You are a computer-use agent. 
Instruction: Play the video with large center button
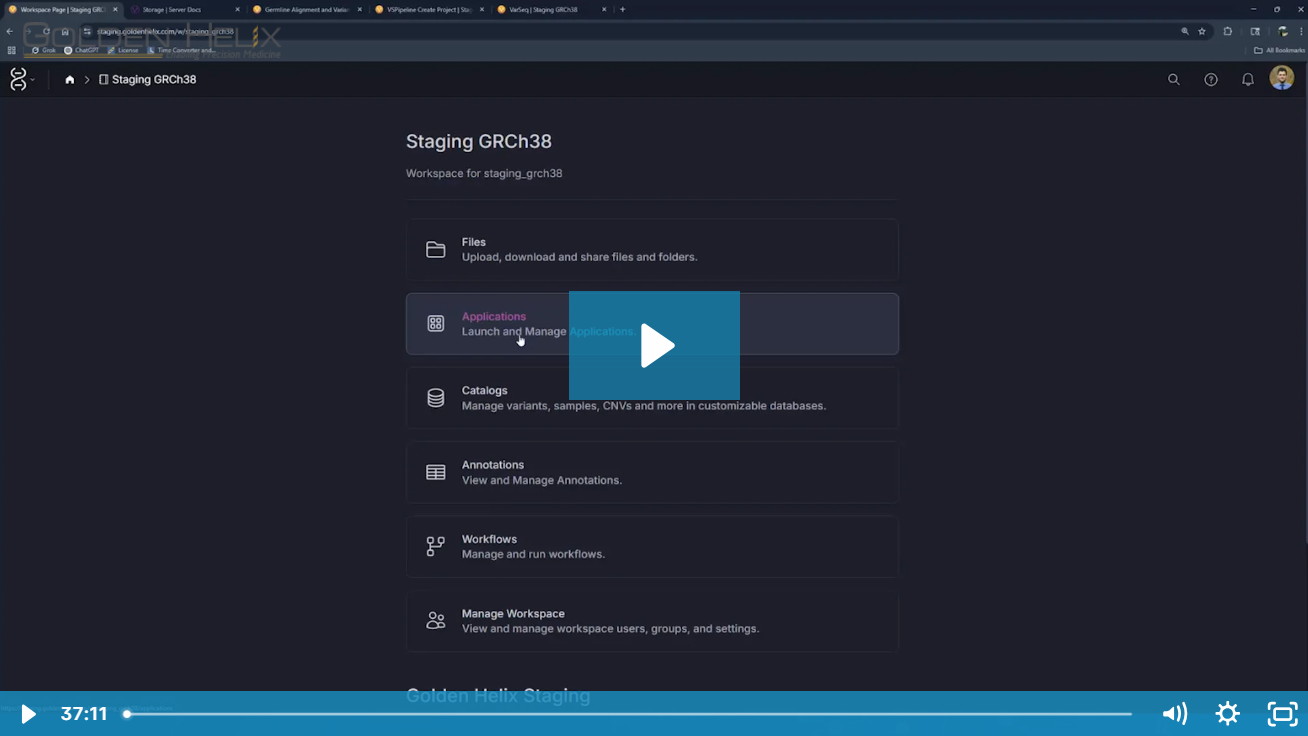pyautogui.click(x=654, y=346)
